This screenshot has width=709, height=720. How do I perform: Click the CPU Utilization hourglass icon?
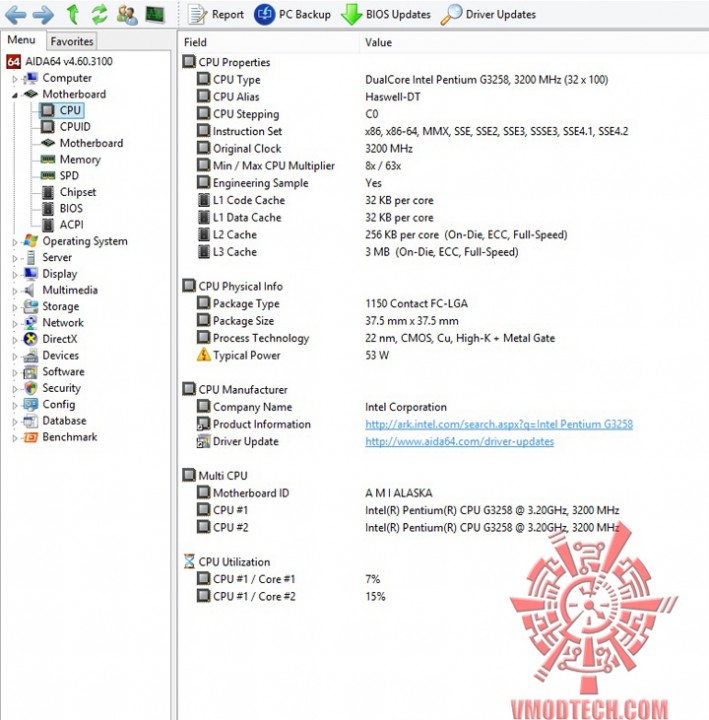click(x=189, y=562)
